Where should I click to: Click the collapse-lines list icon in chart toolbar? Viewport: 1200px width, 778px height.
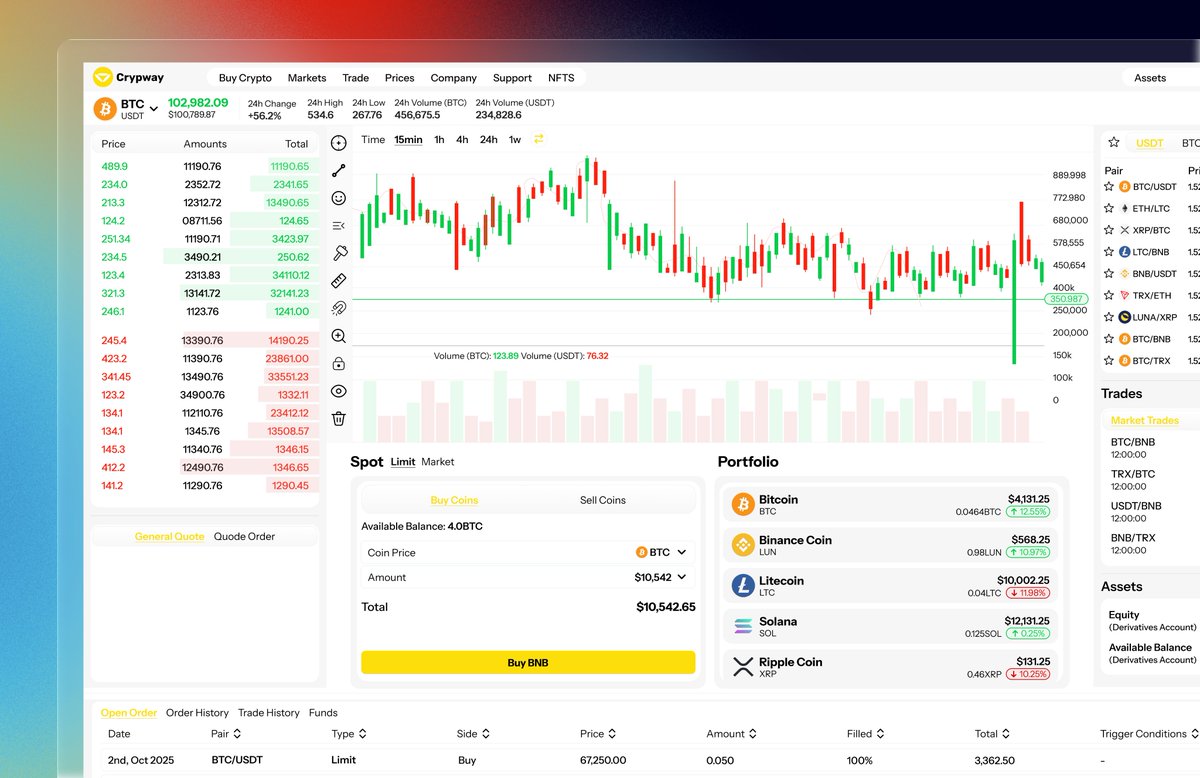click(x=339, y=226)
